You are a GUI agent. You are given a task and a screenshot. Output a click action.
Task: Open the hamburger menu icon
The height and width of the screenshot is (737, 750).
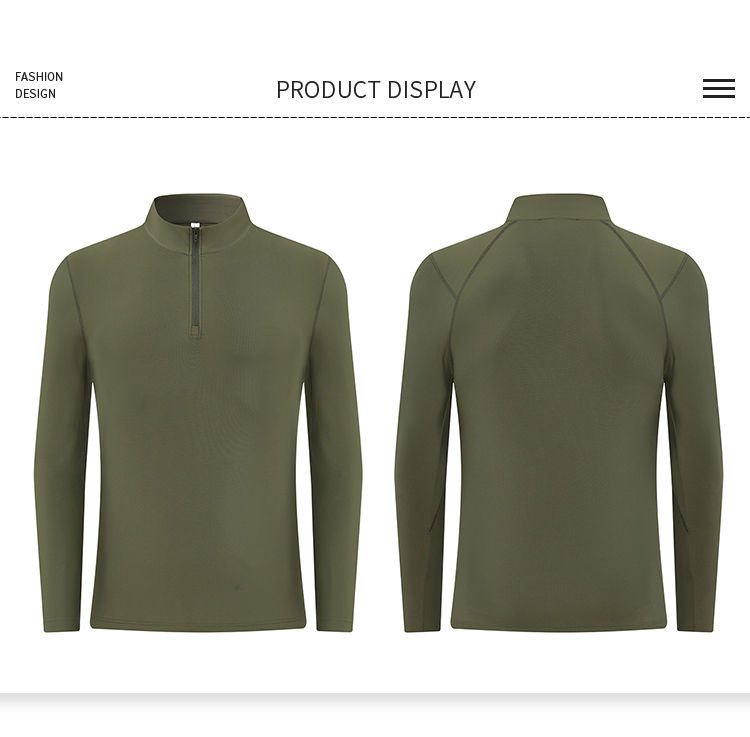click(718, 88)
